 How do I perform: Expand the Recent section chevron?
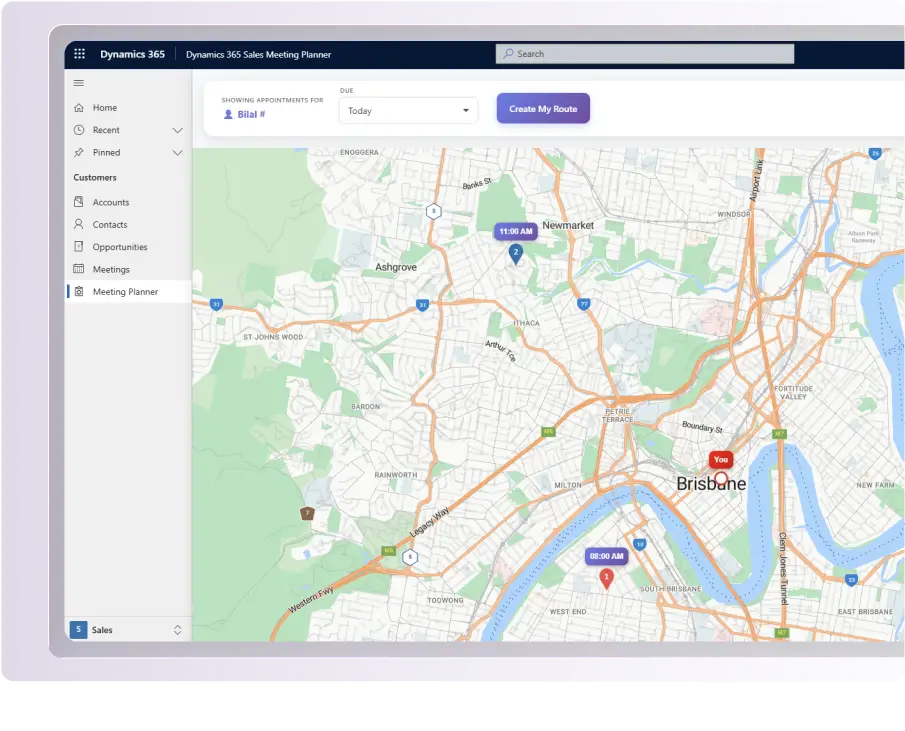(177, 130)
